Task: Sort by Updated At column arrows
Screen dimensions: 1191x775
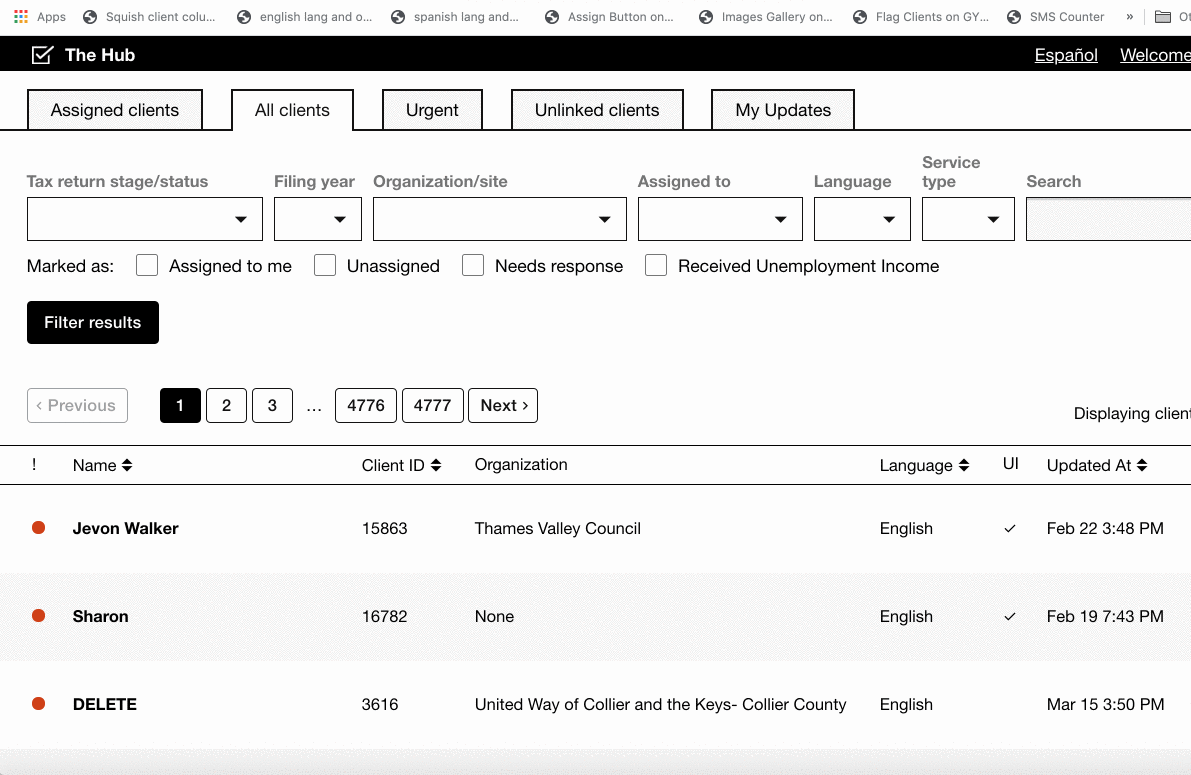Action: coord(1142,466)
